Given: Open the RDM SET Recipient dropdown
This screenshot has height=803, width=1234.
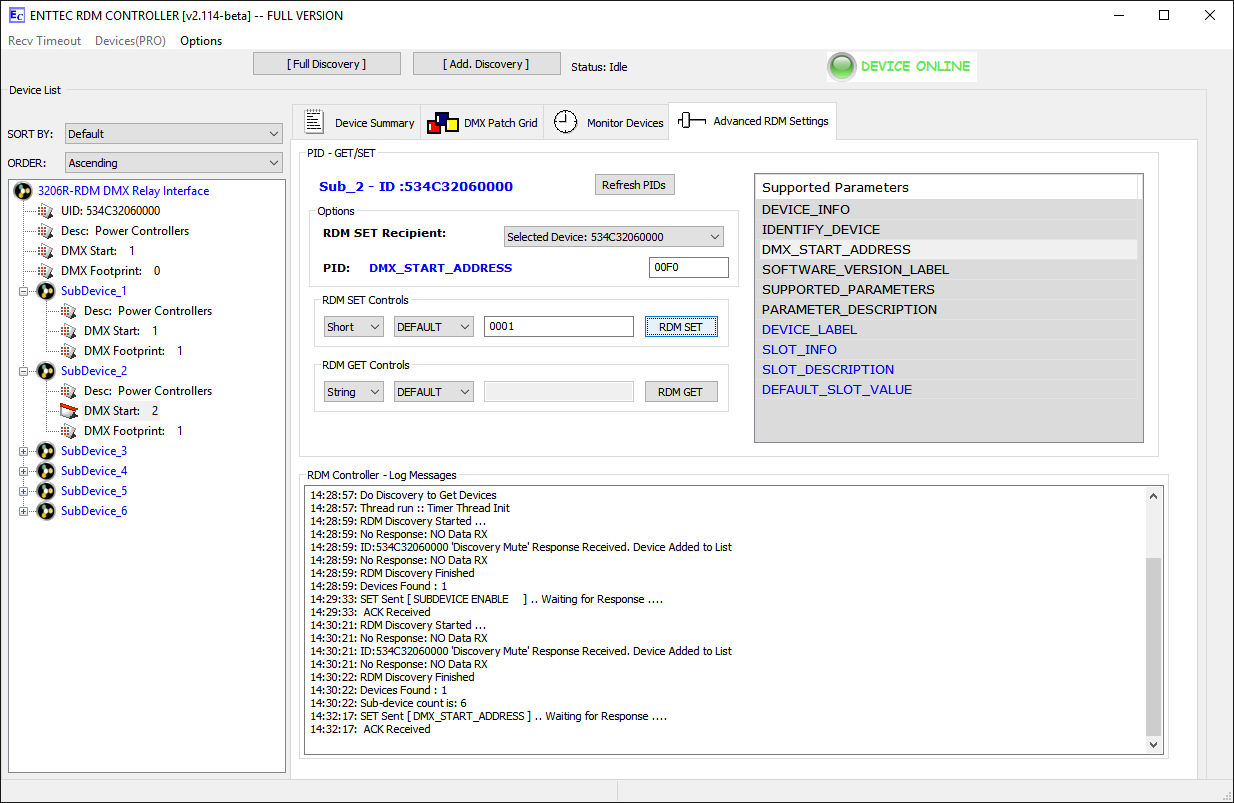Looking at the screenshot, I should pos(613,237).
